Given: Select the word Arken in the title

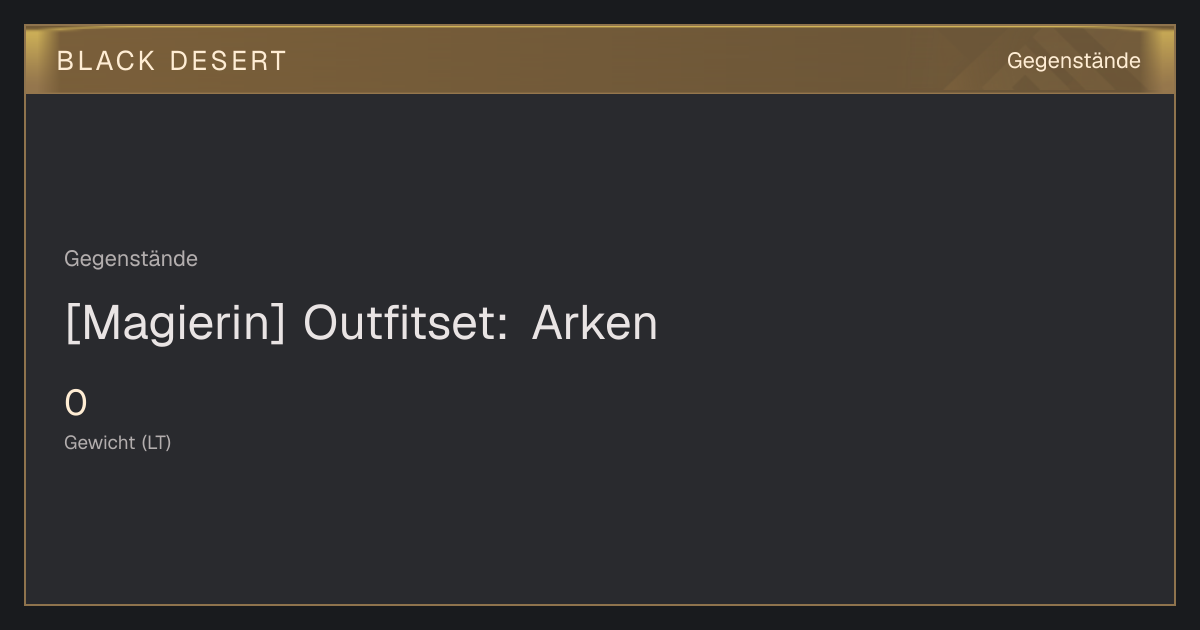Looking at the screenshot, I should click(x=595, y=324).
